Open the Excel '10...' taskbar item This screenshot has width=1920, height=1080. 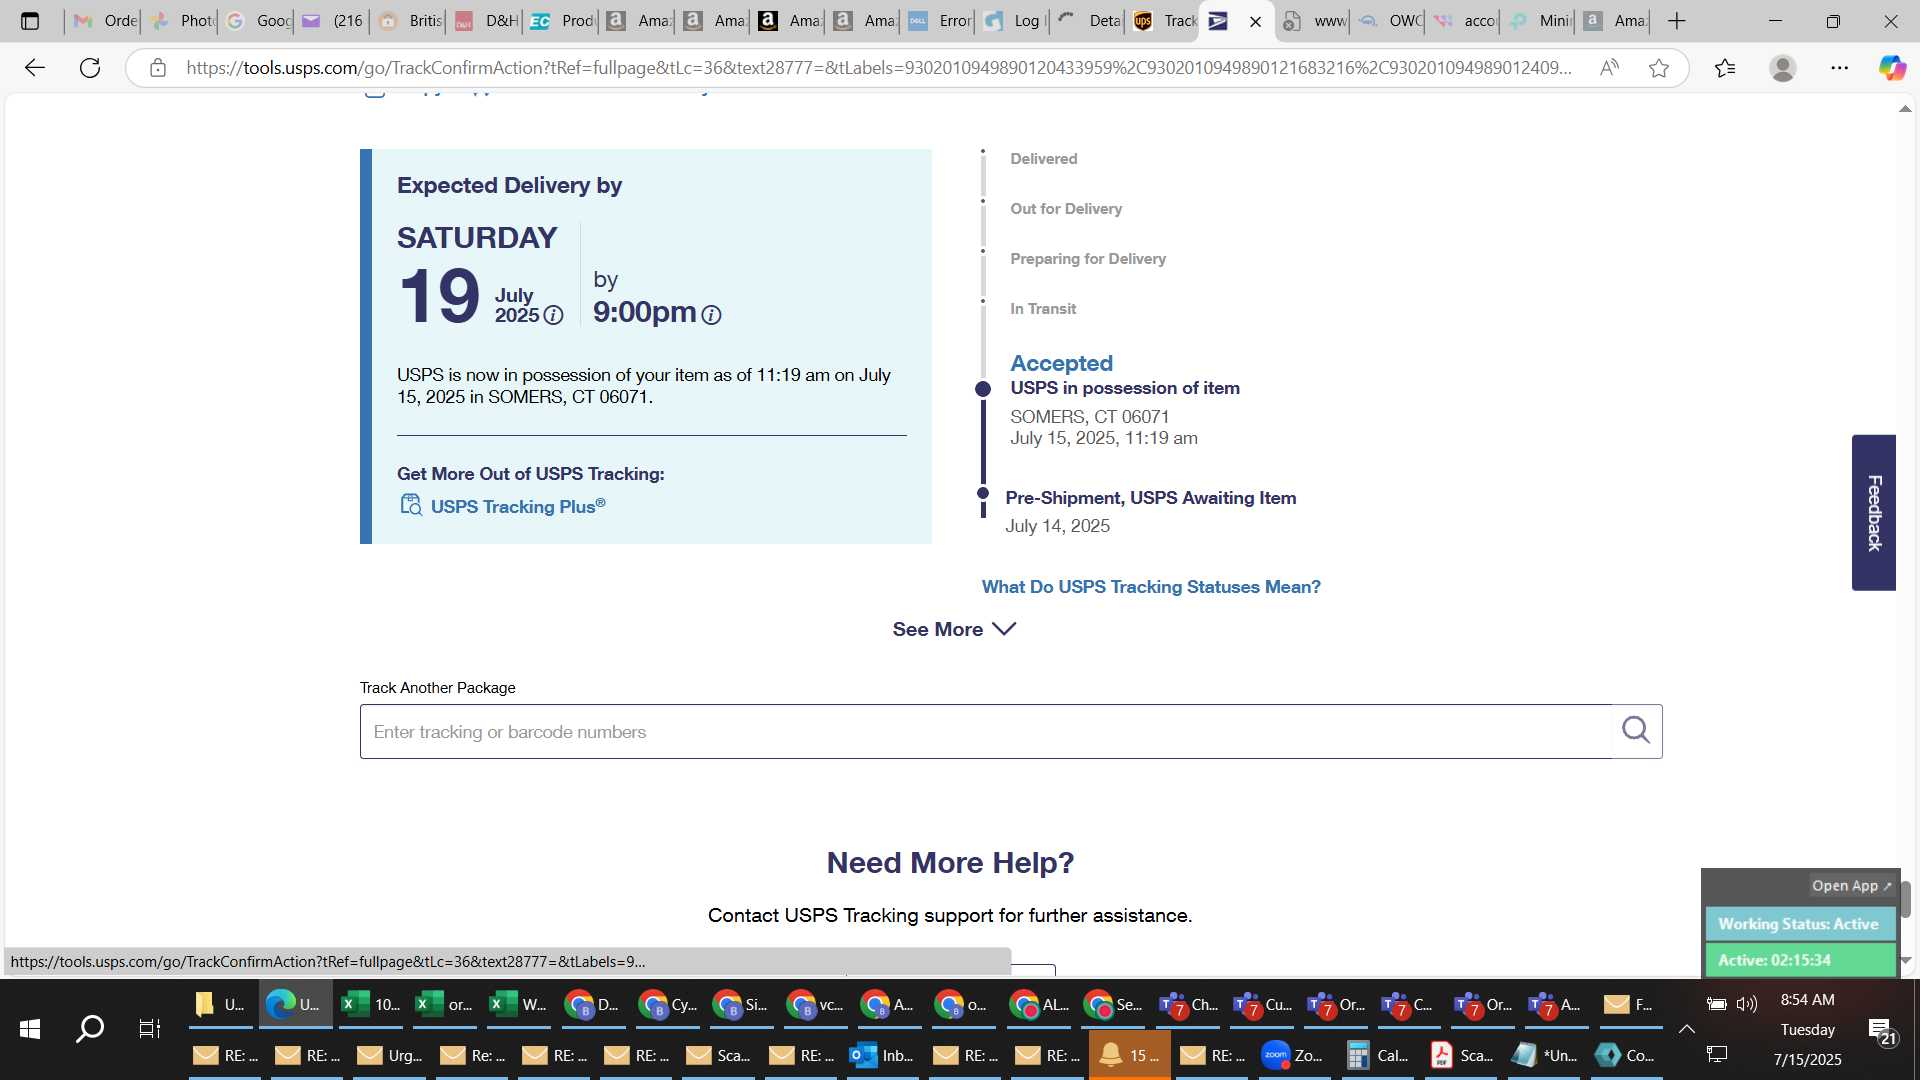370,1004
